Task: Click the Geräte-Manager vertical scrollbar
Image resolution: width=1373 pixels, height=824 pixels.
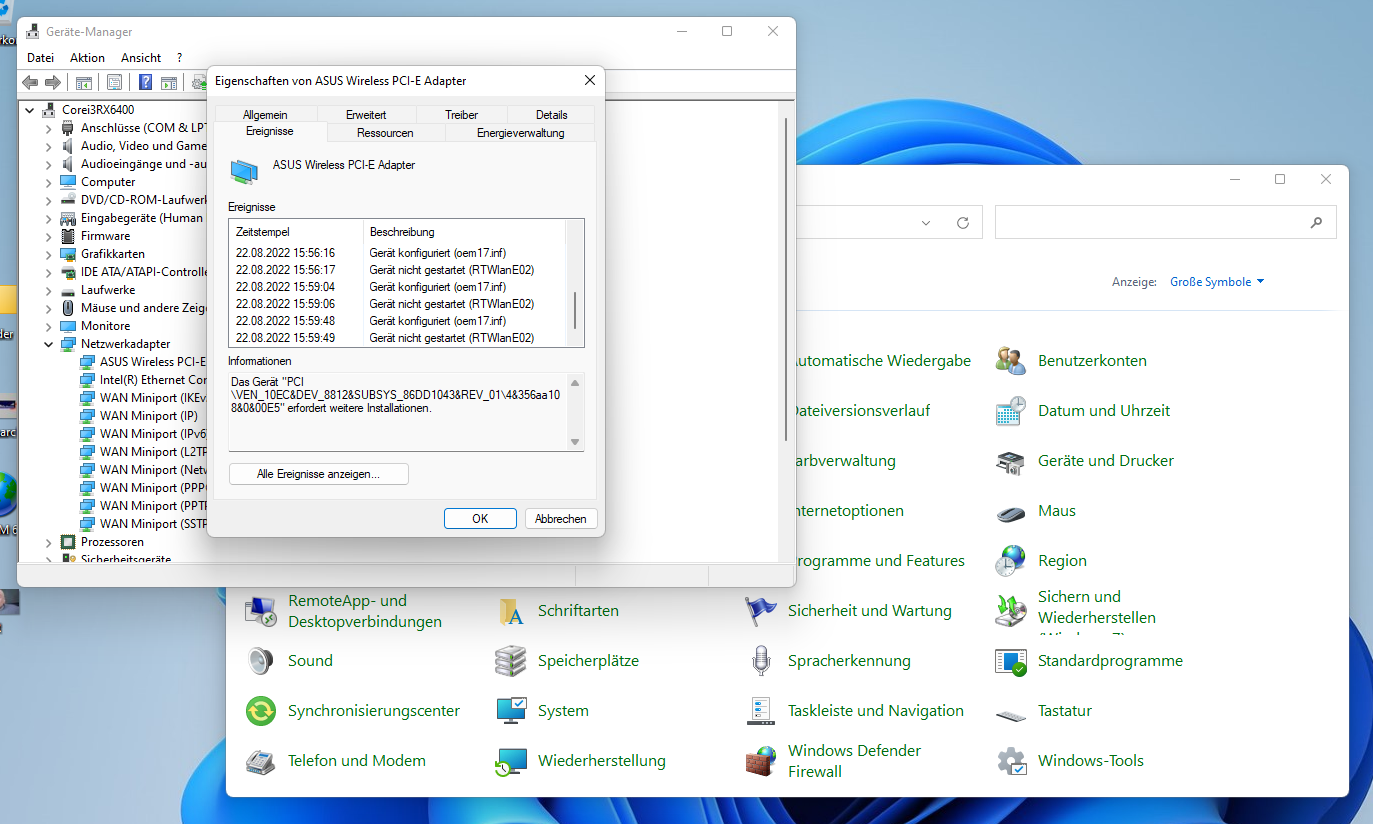Action: coord(786,280)
